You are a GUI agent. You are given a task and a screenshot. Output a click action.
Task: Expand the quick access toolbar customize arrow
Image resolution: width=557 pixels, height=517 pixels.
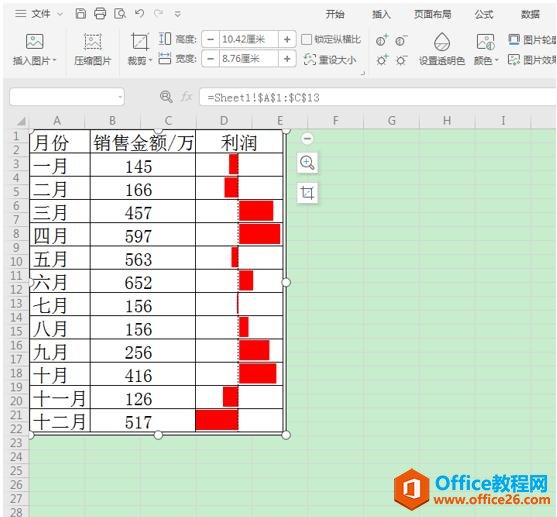(x=177, y=14)
